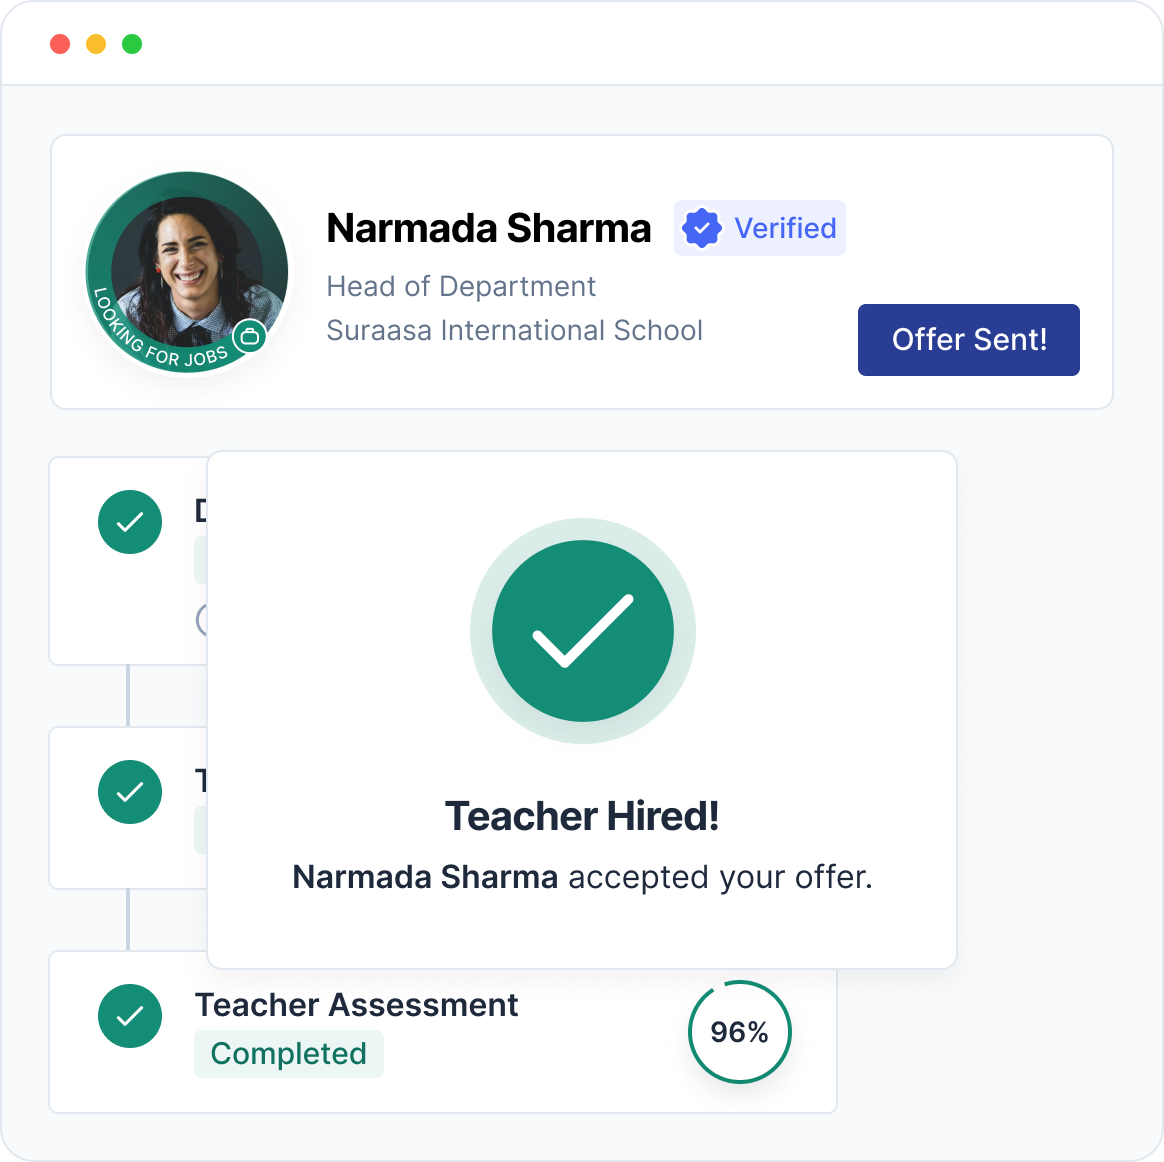Open Narmada Sharma's profile photo
The image size is (1164, 1162).
click(186, 265)
